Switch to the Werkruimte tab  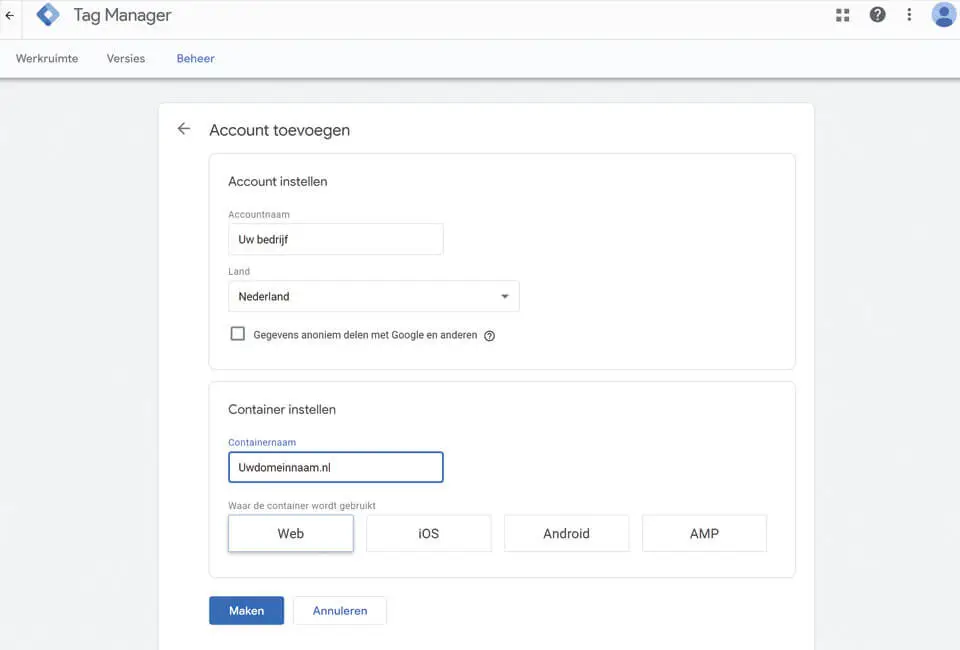(x=47, y=59)
